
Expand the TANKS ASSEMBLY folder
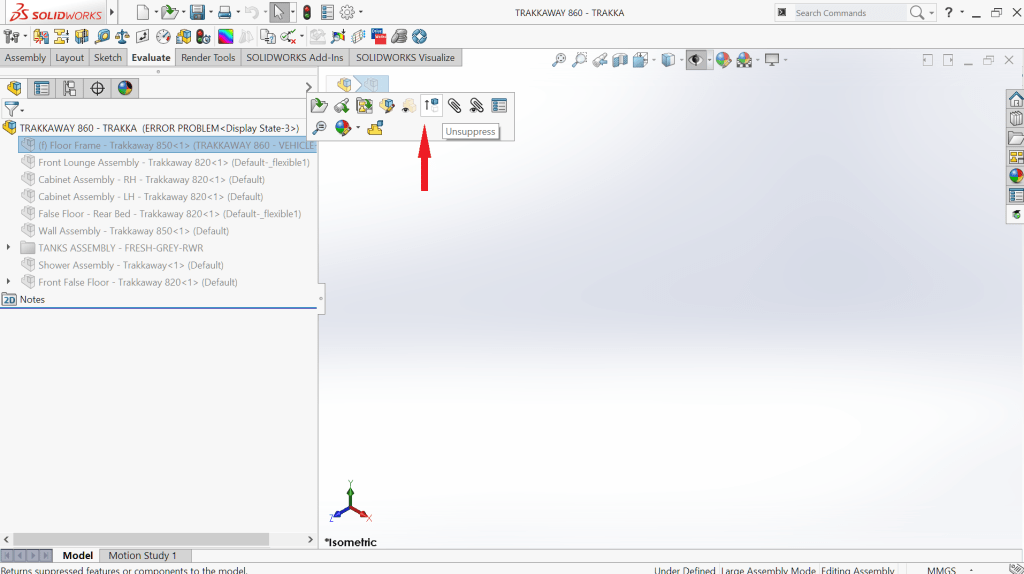coord(9,248)
